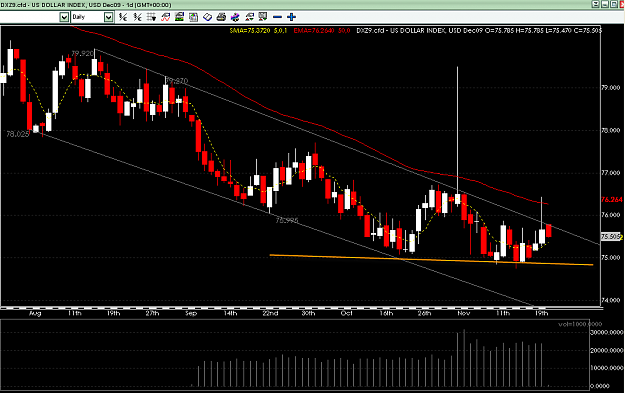
Task: Click the SMA=75.3720 legend label
Action: pos(250,30)
